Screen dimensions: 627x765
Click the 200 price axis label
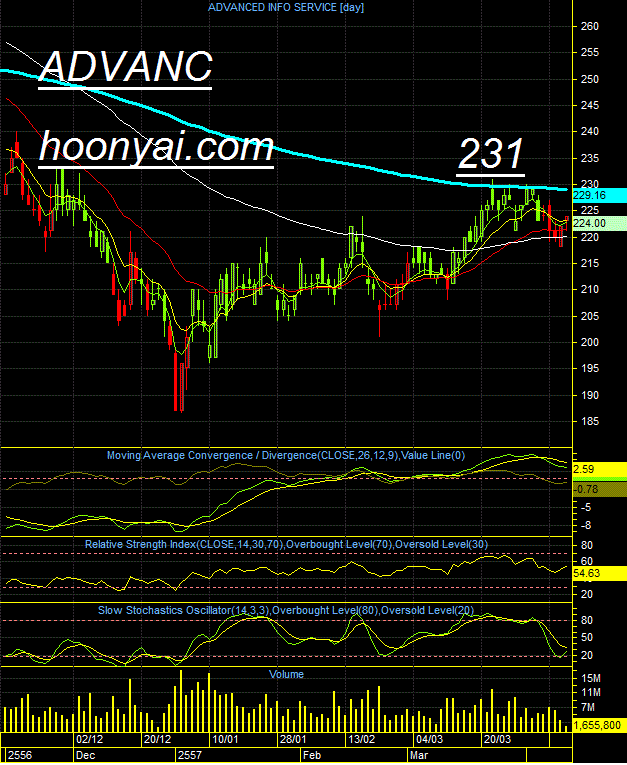[590, 342]
